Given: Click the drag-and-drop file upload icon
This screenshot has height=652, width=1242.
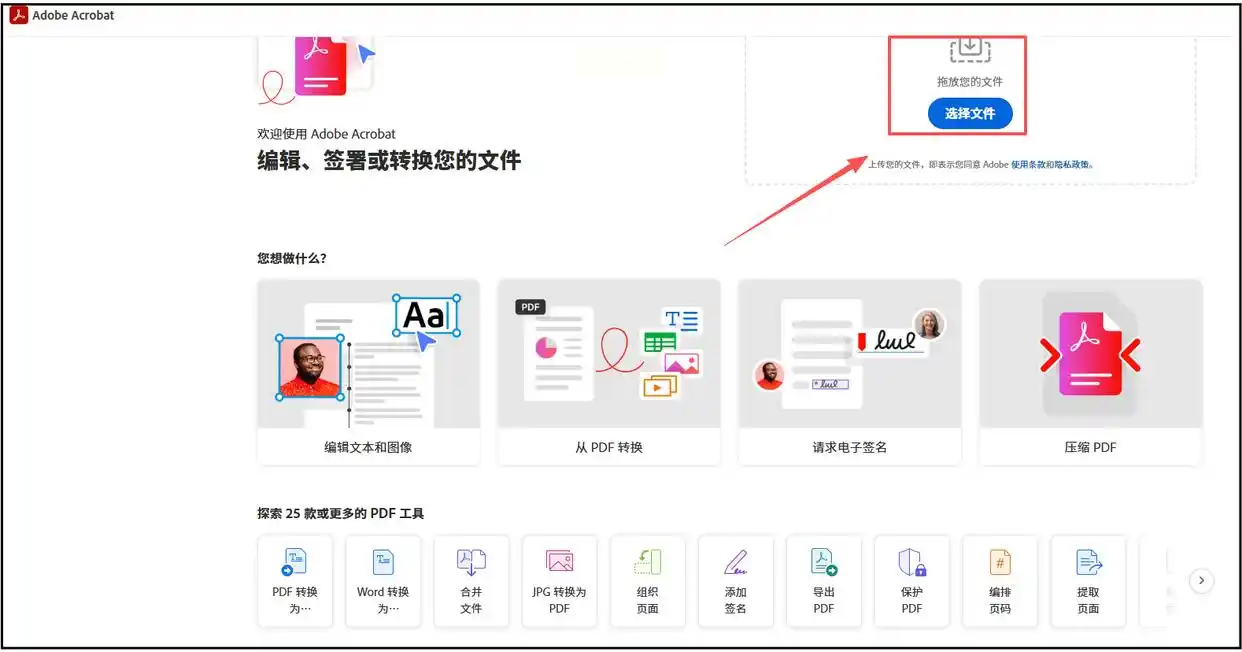Looking at the screenshot, I should 969,49.
